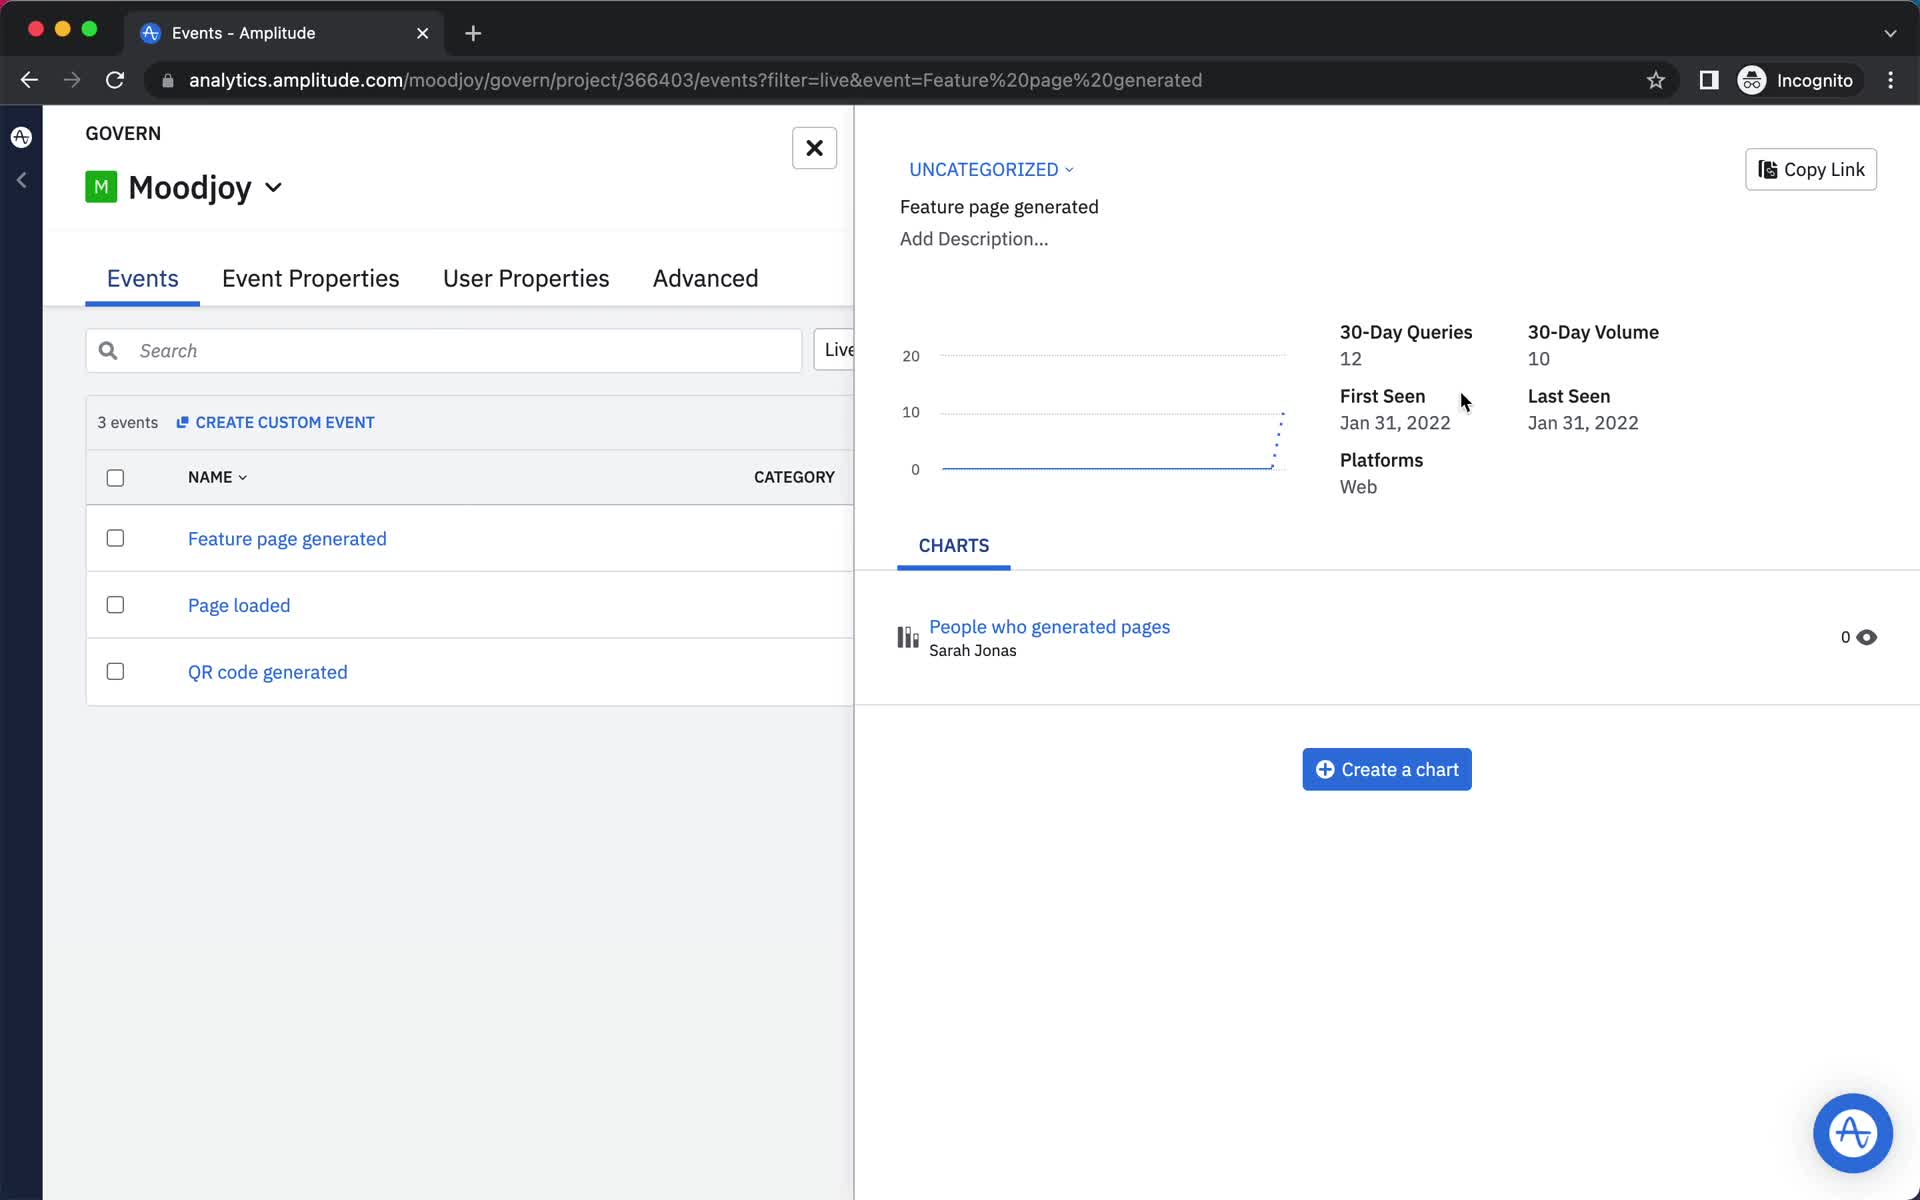Click the Amplitude logo in left sidebar
This screenshot has height=1200, width=1920.
(21, 137)
